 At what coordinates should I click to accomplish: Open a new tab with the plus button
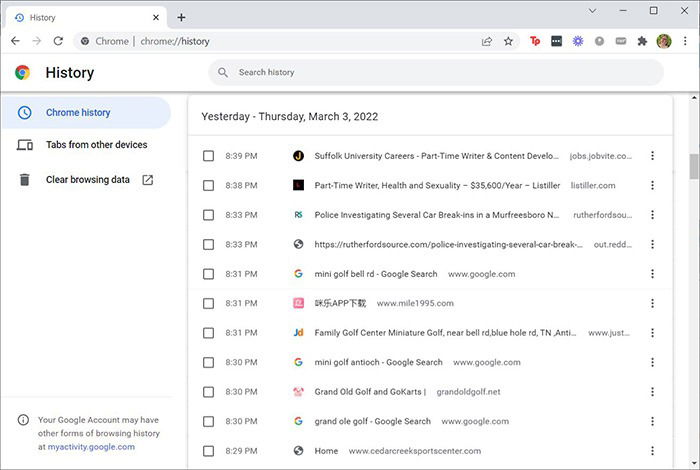point(181,17)
